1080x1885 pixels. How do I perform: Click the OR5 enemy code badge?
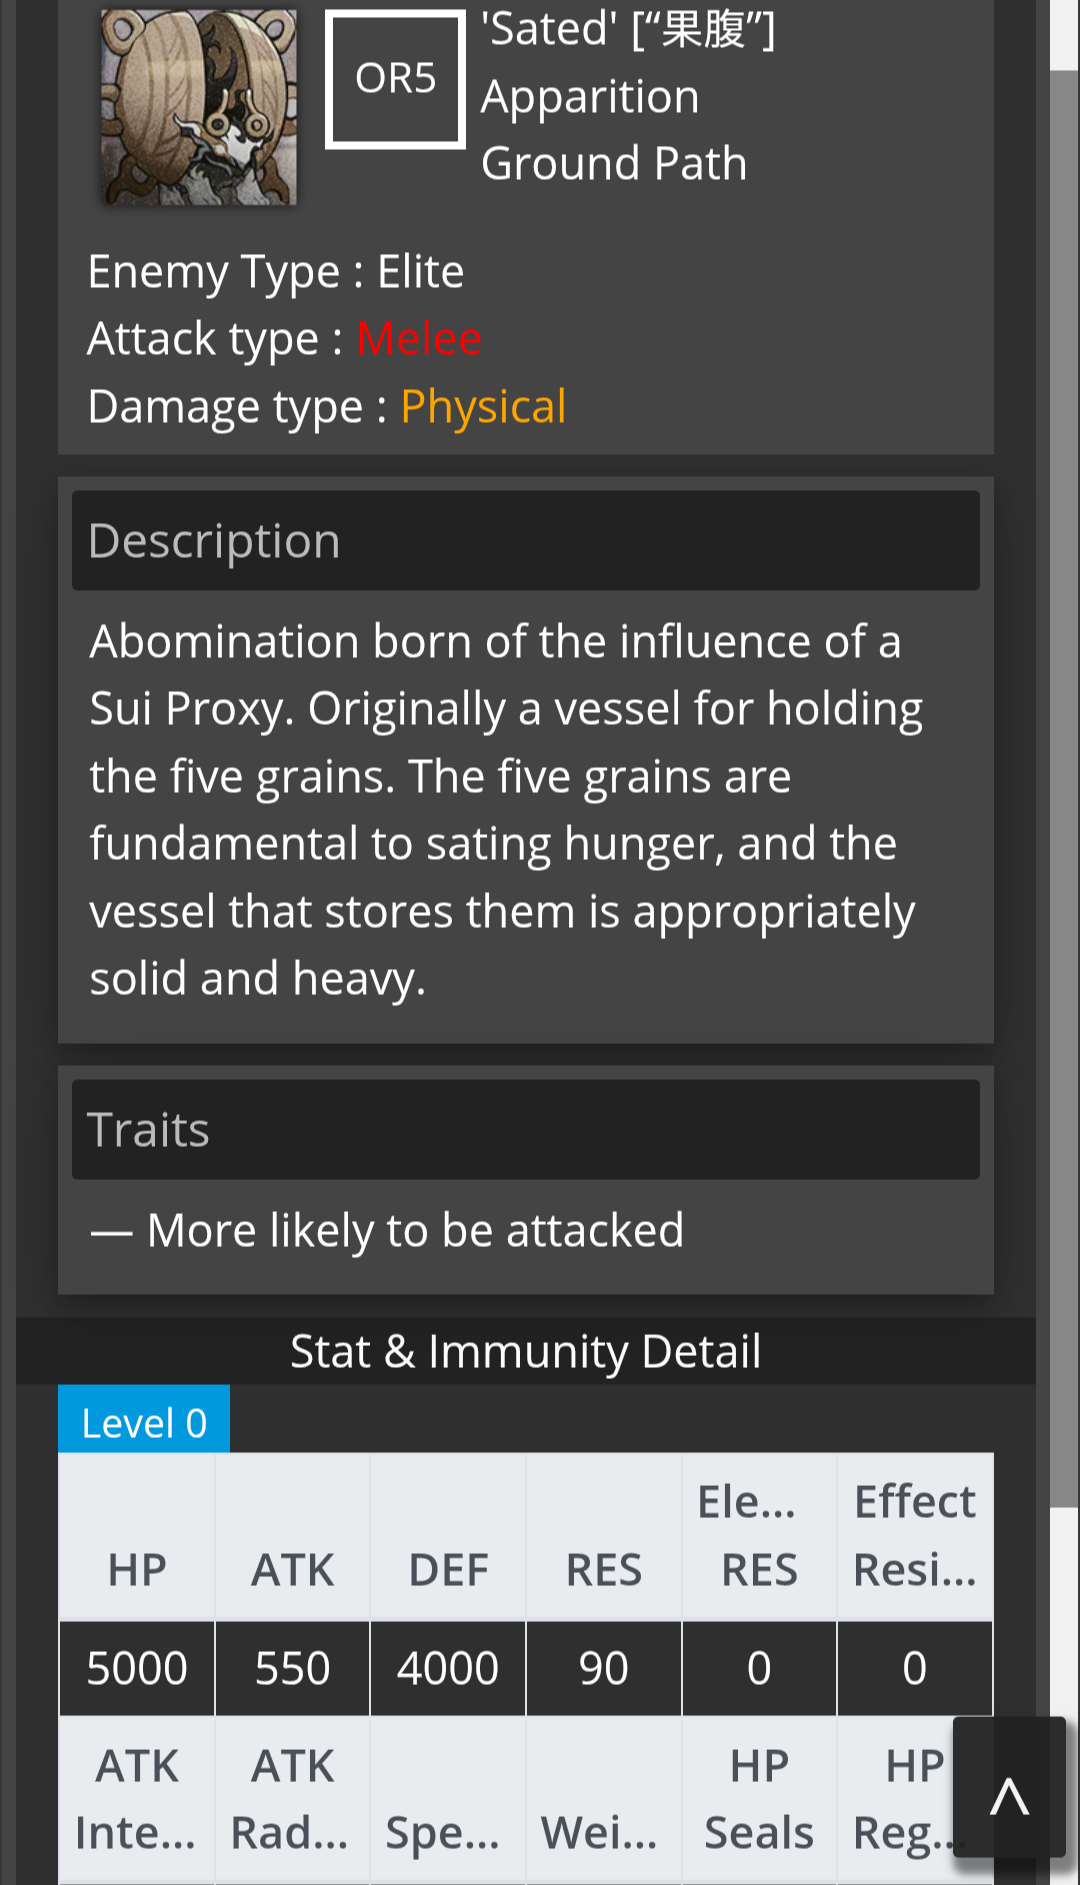[395, 79]
